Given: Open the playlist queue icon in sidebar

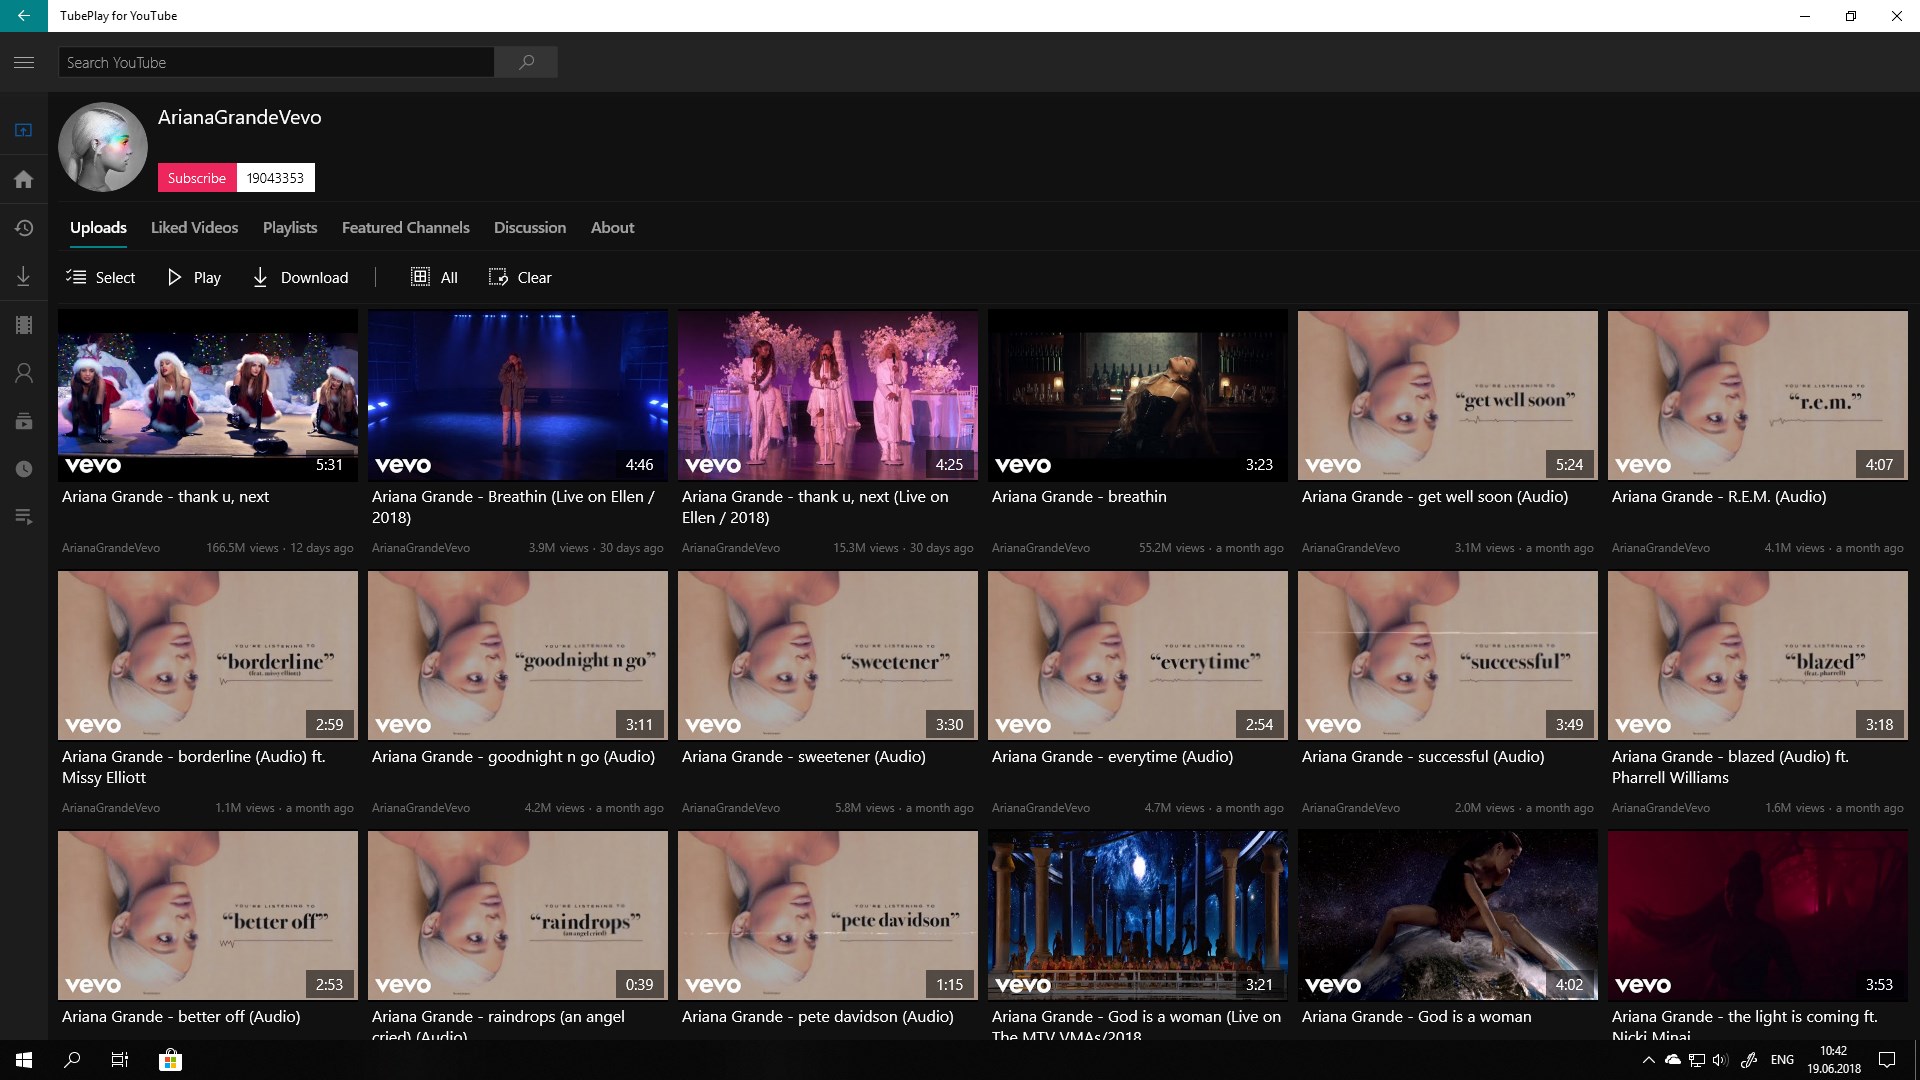Looking at the screenshot, I should coord(24,517).
